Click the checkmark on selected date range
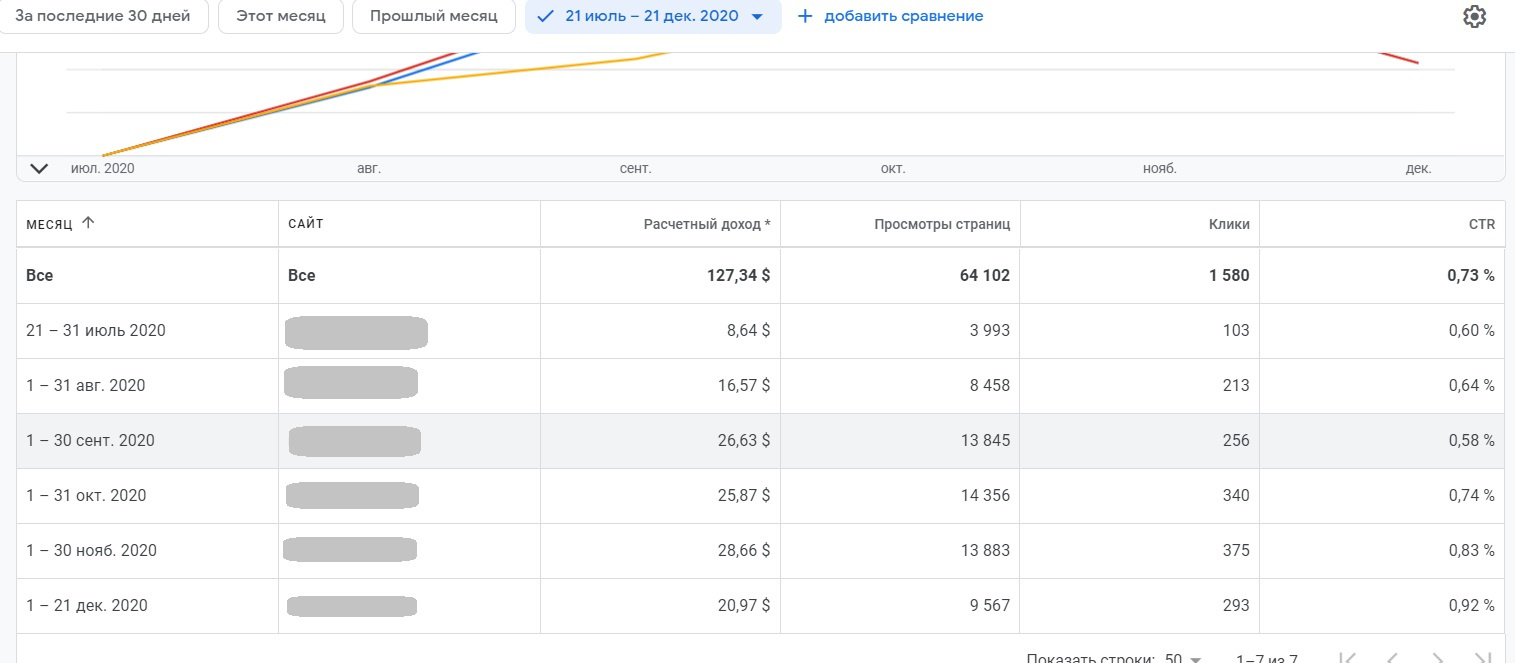This screenshot has height=663, width=1515. coord(545,17)
